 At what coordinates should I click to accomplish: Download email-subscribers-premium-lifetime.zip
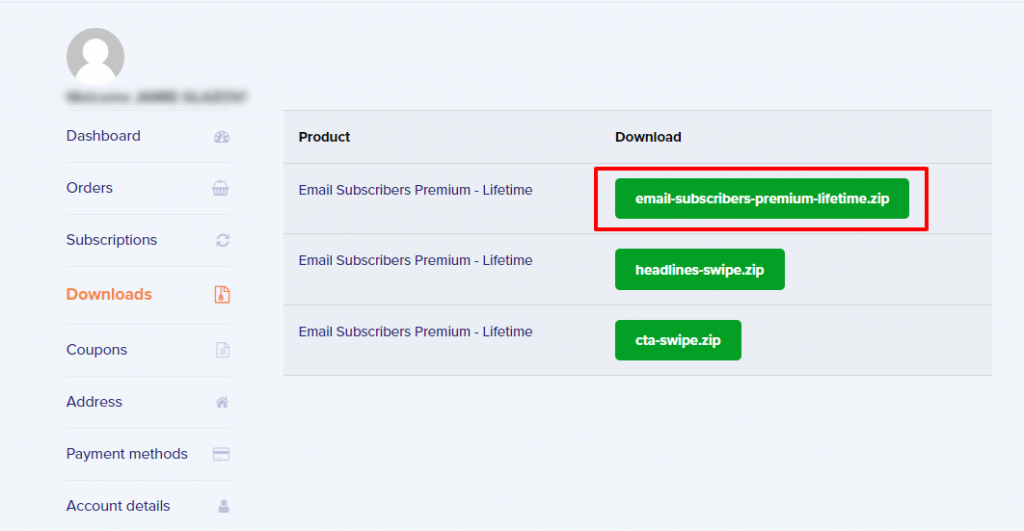[x=761, y=199]
